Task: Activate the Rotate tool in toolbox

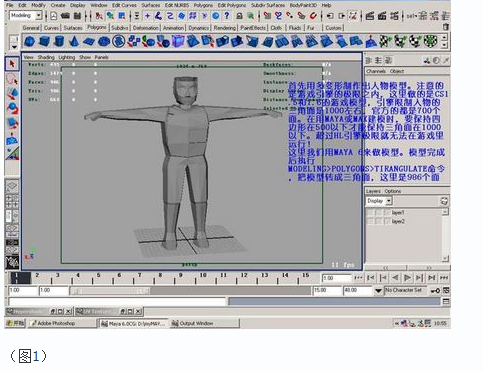Action: [12, 108]
